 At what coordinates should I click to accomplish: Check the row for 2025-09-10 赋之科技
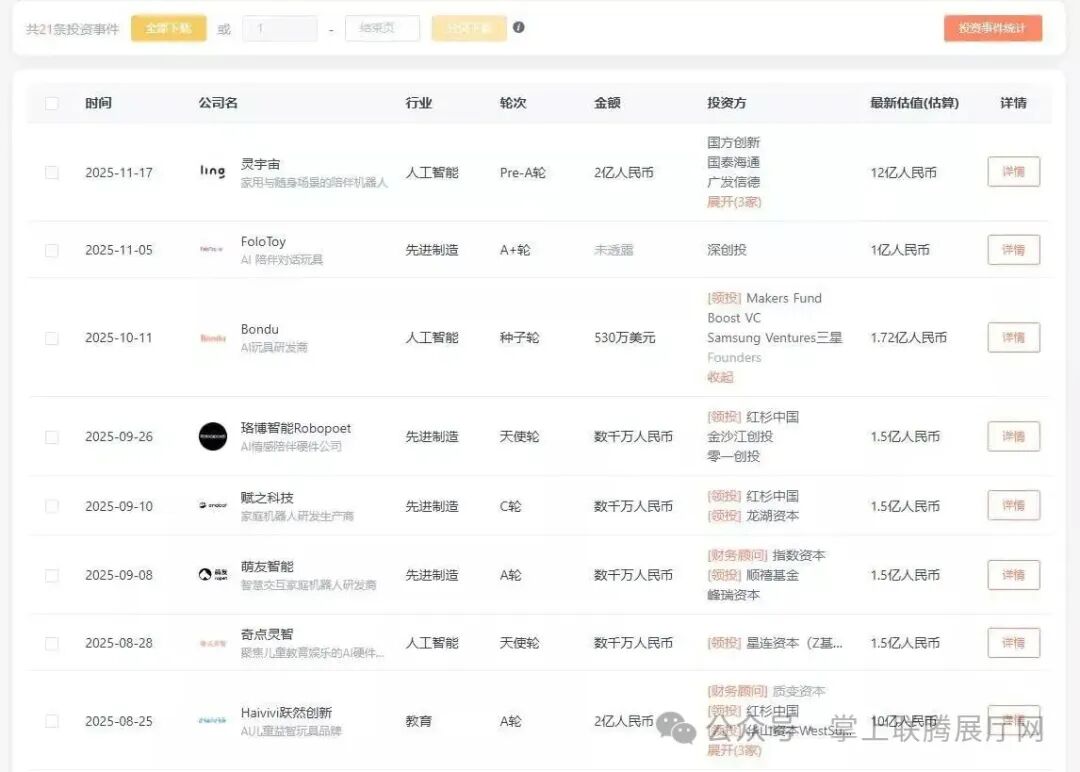52,506
